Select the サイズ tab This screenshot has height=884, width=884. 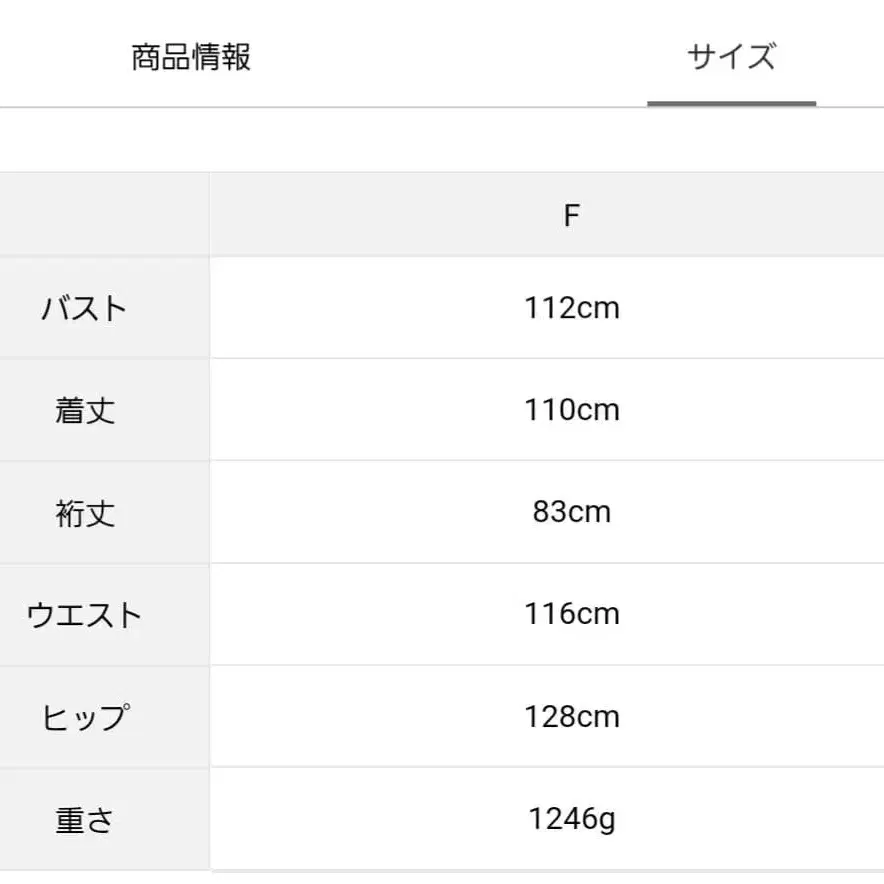[x=733, y=55]
